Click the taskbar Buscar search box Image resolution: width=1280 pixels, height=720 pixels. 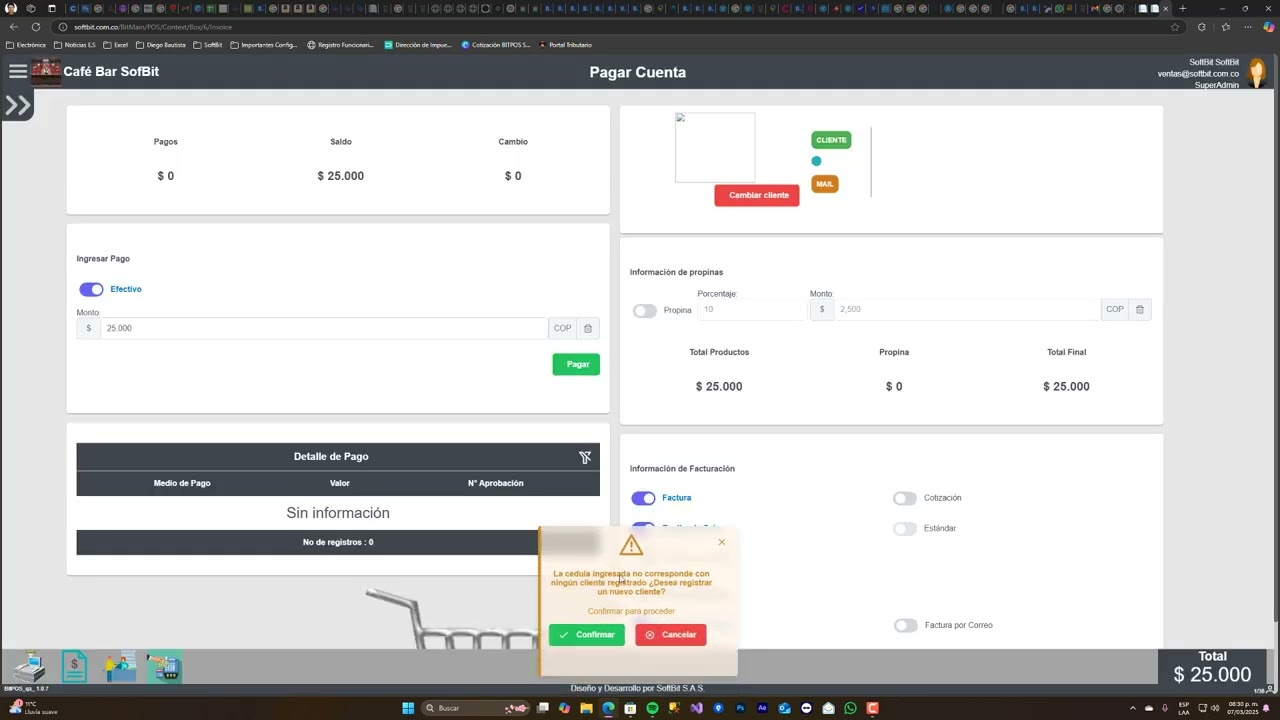(475, 708)
